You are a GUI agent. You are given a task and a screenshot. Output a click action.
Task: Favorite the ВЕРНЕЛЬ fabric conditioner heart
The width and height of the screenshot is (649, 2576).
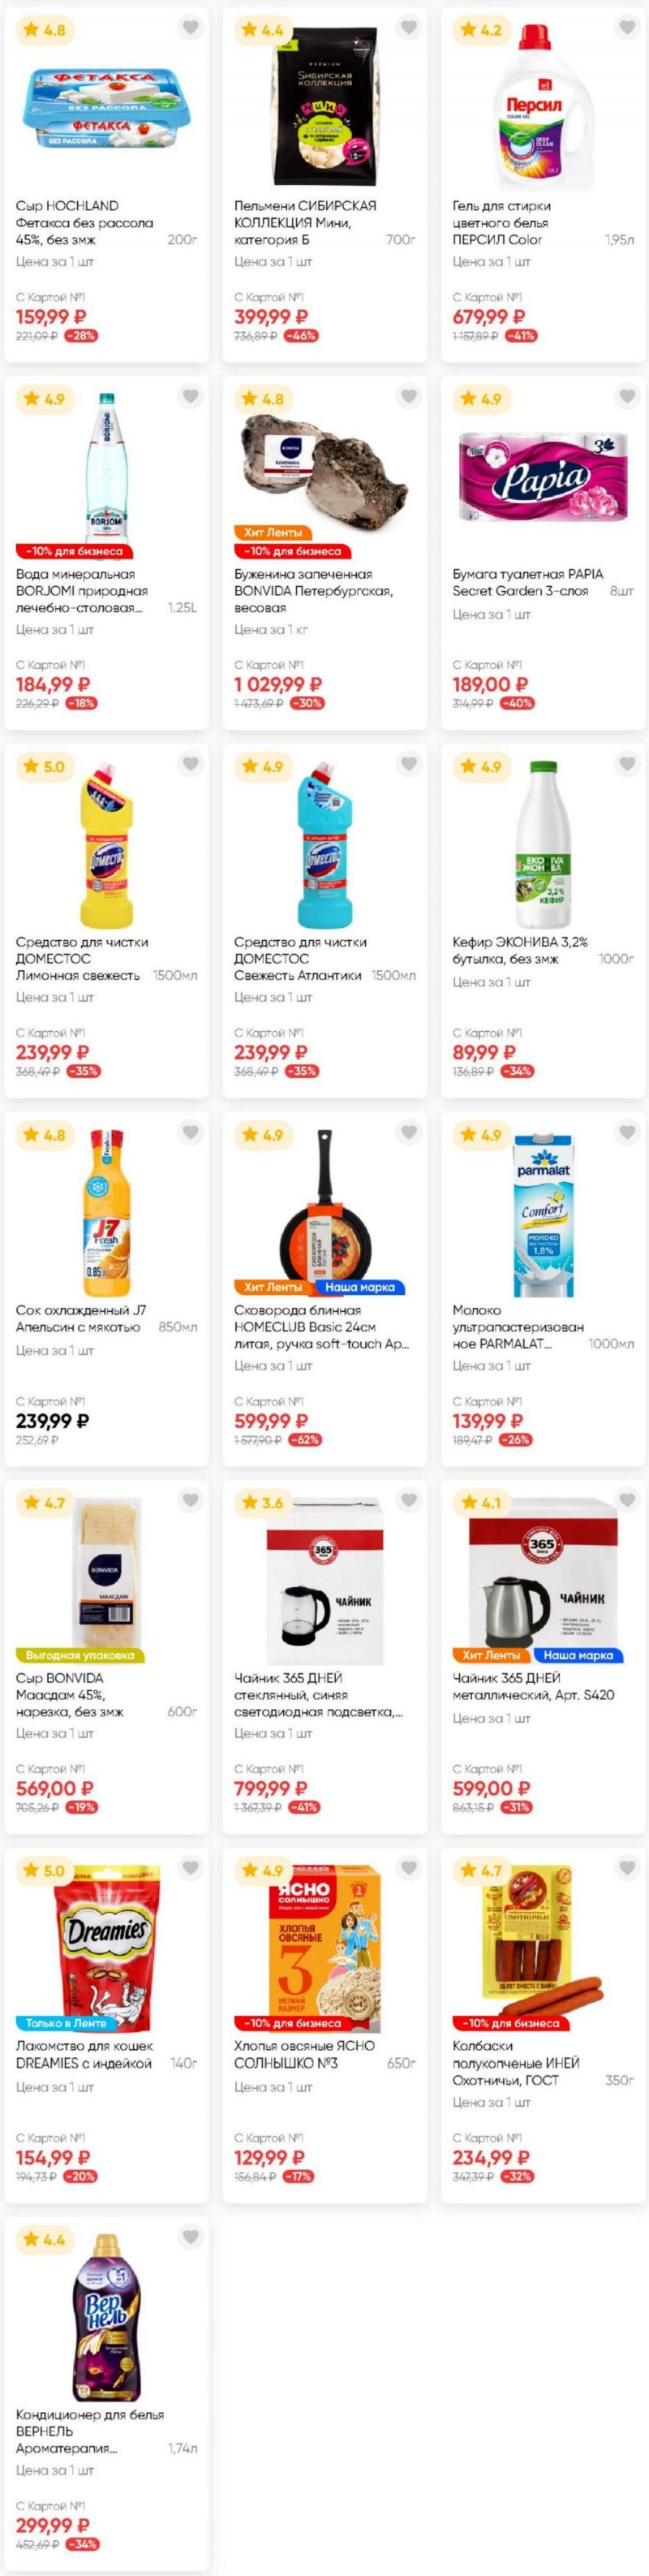click(x=190, y=2236)
